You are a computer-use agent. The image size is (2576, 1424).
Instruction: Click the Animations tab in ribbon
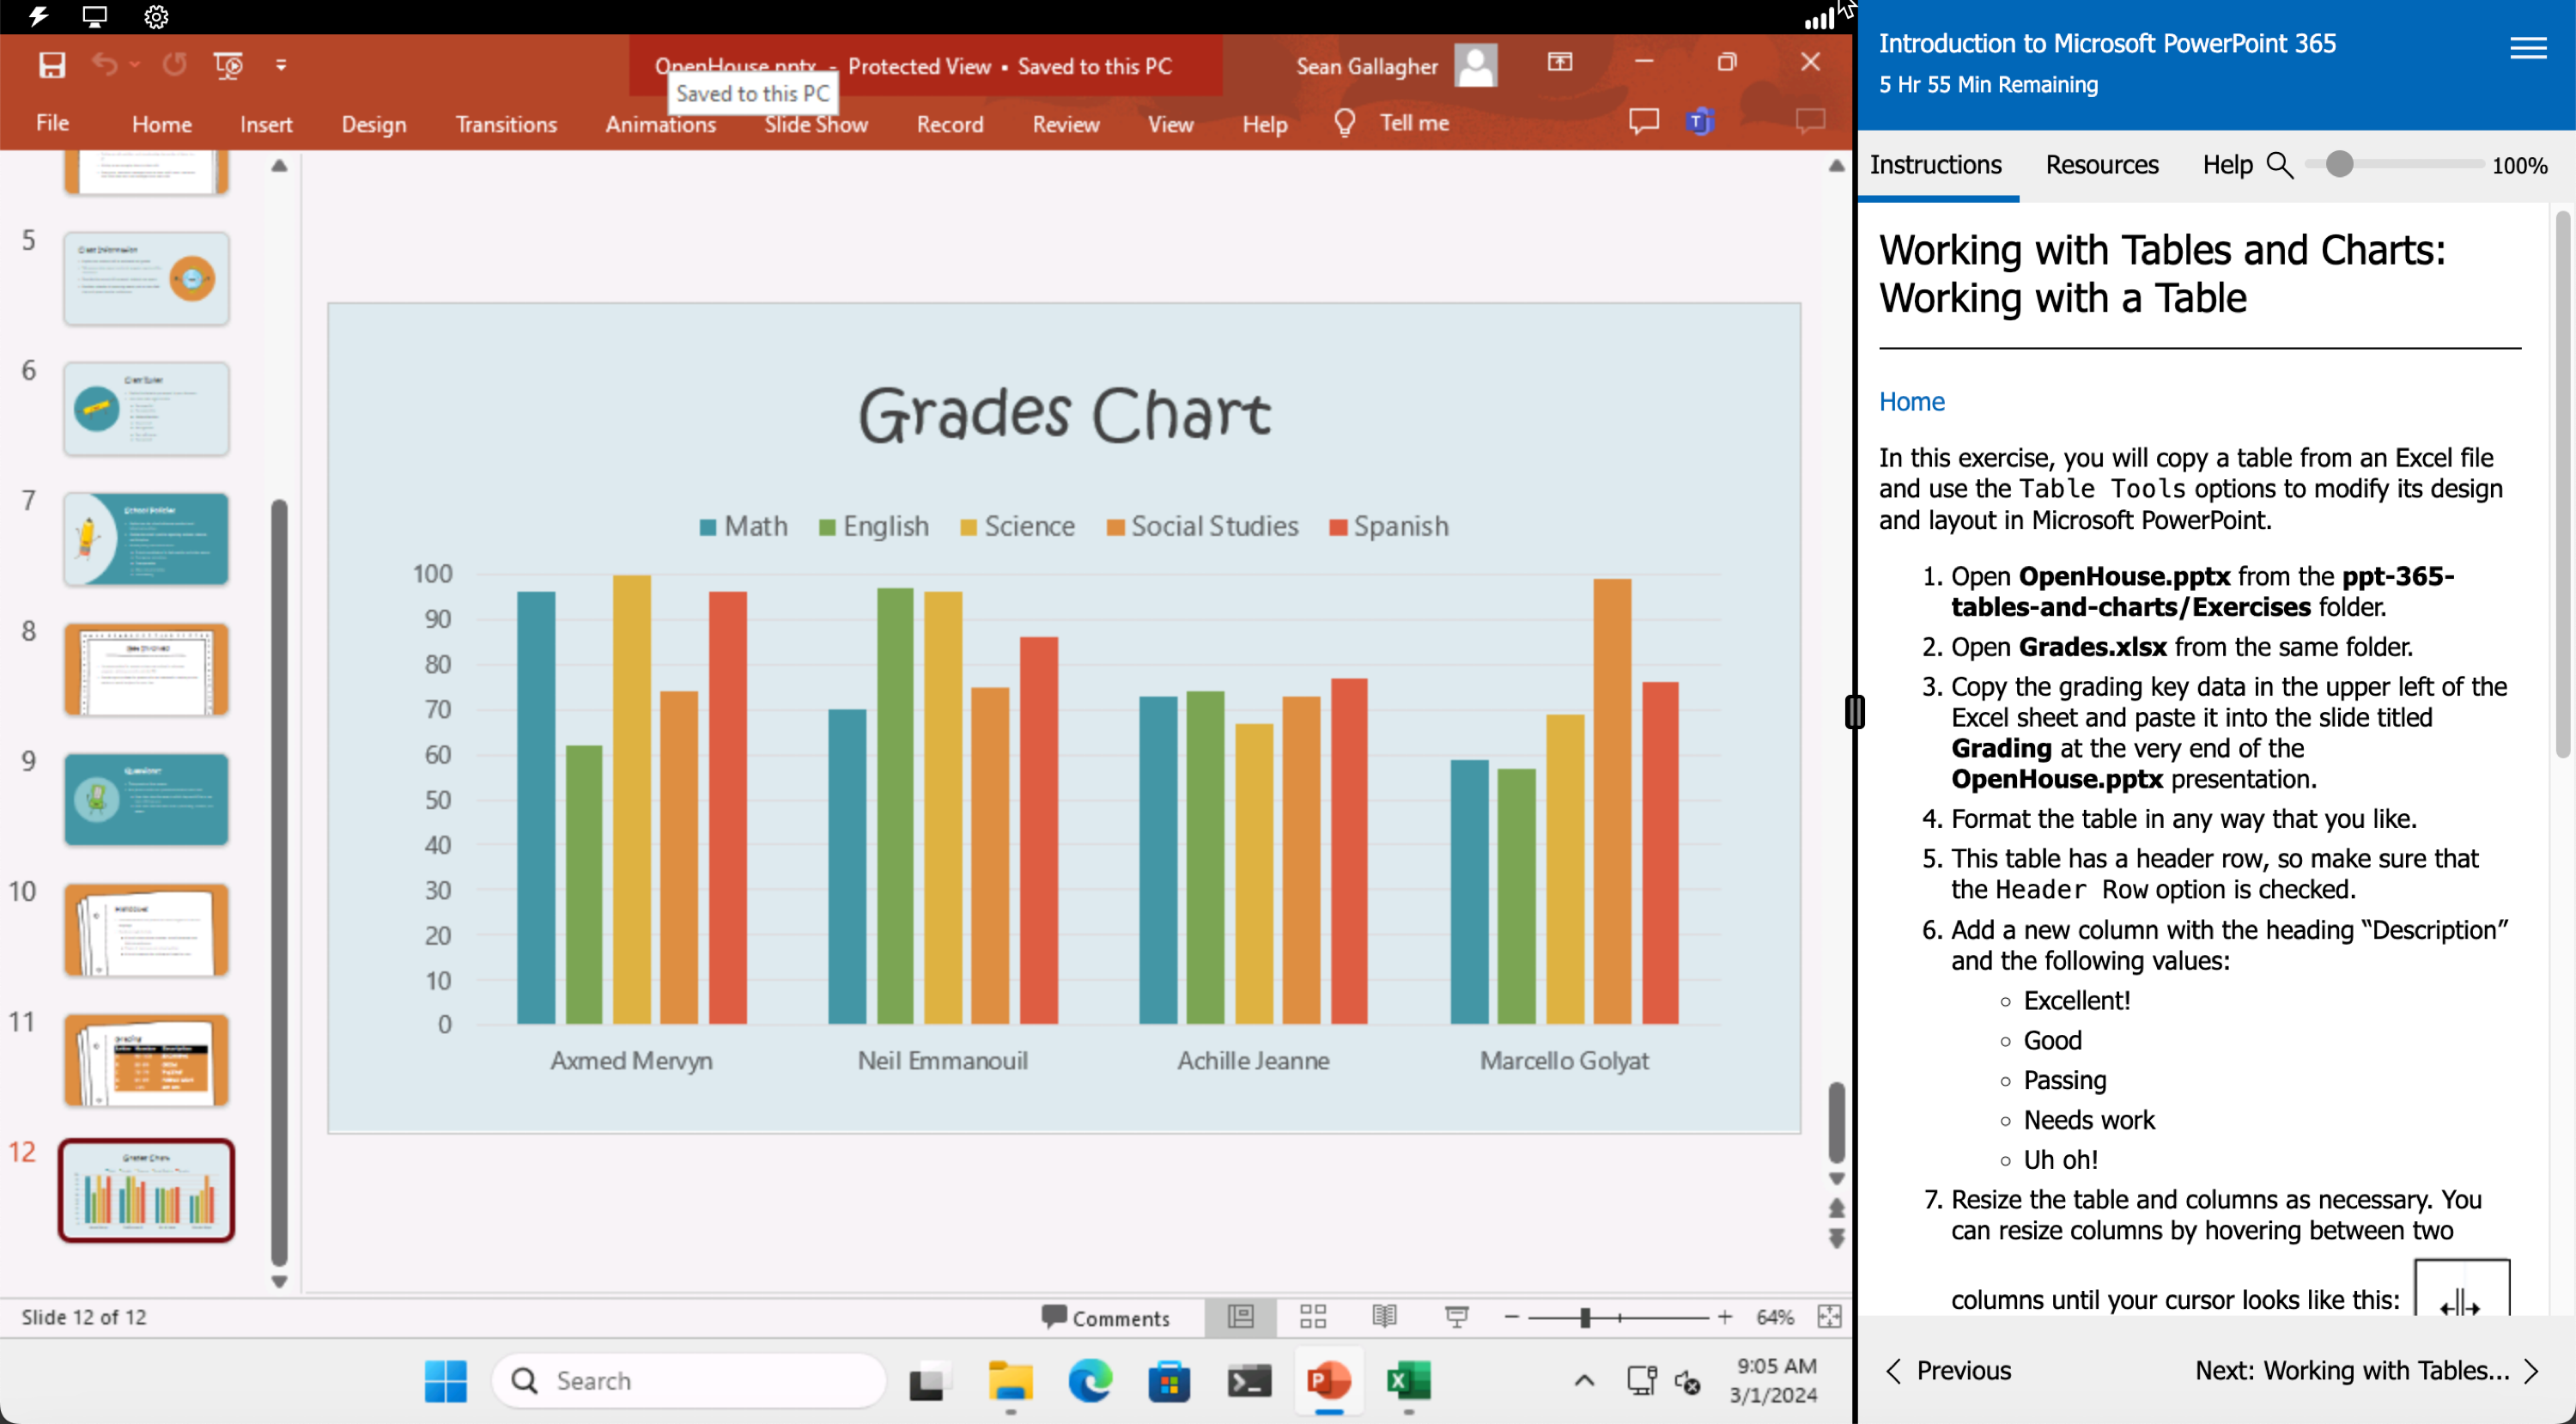[662, 121]
